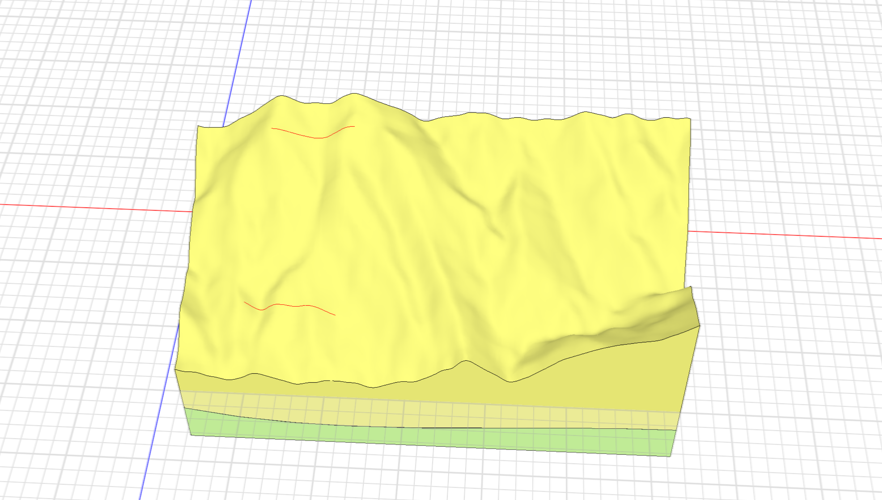
Task: Click the terrain's back-right top corner
Action: point(691,119)
